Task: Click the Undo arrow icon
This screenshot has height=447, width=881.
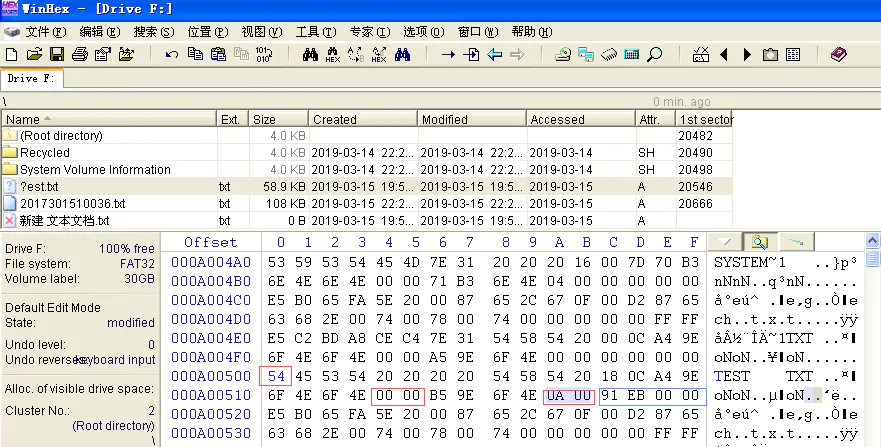Action: [172, 54]
